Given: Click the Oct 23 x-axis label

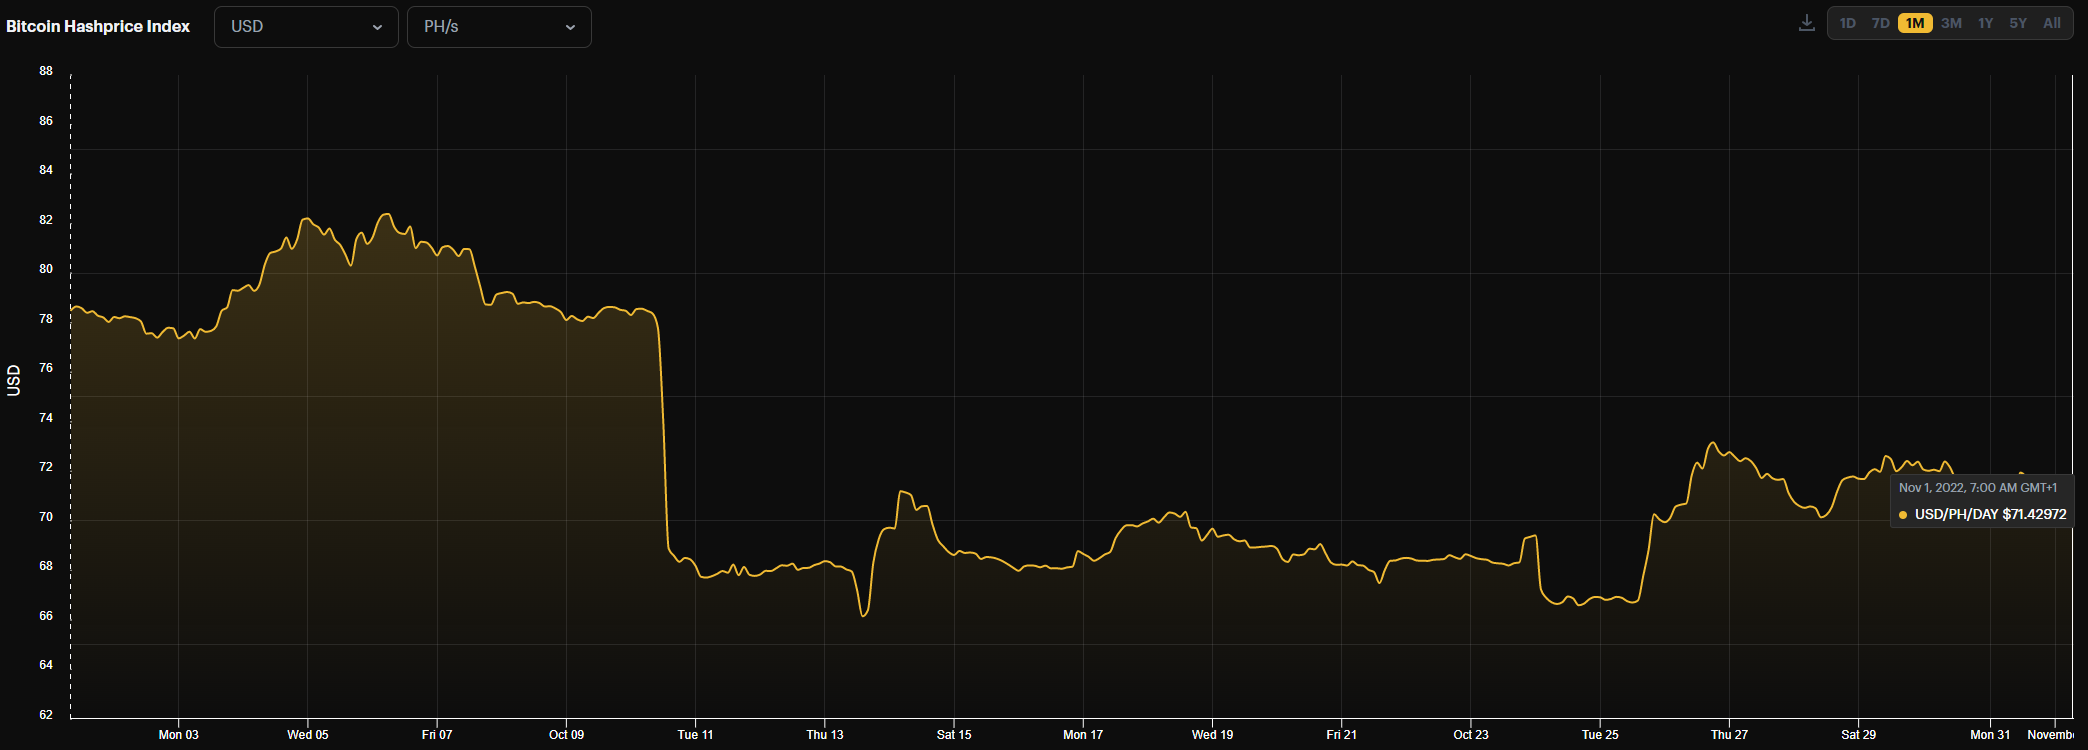Looking at the screenshot, I should pos(1470,735).
